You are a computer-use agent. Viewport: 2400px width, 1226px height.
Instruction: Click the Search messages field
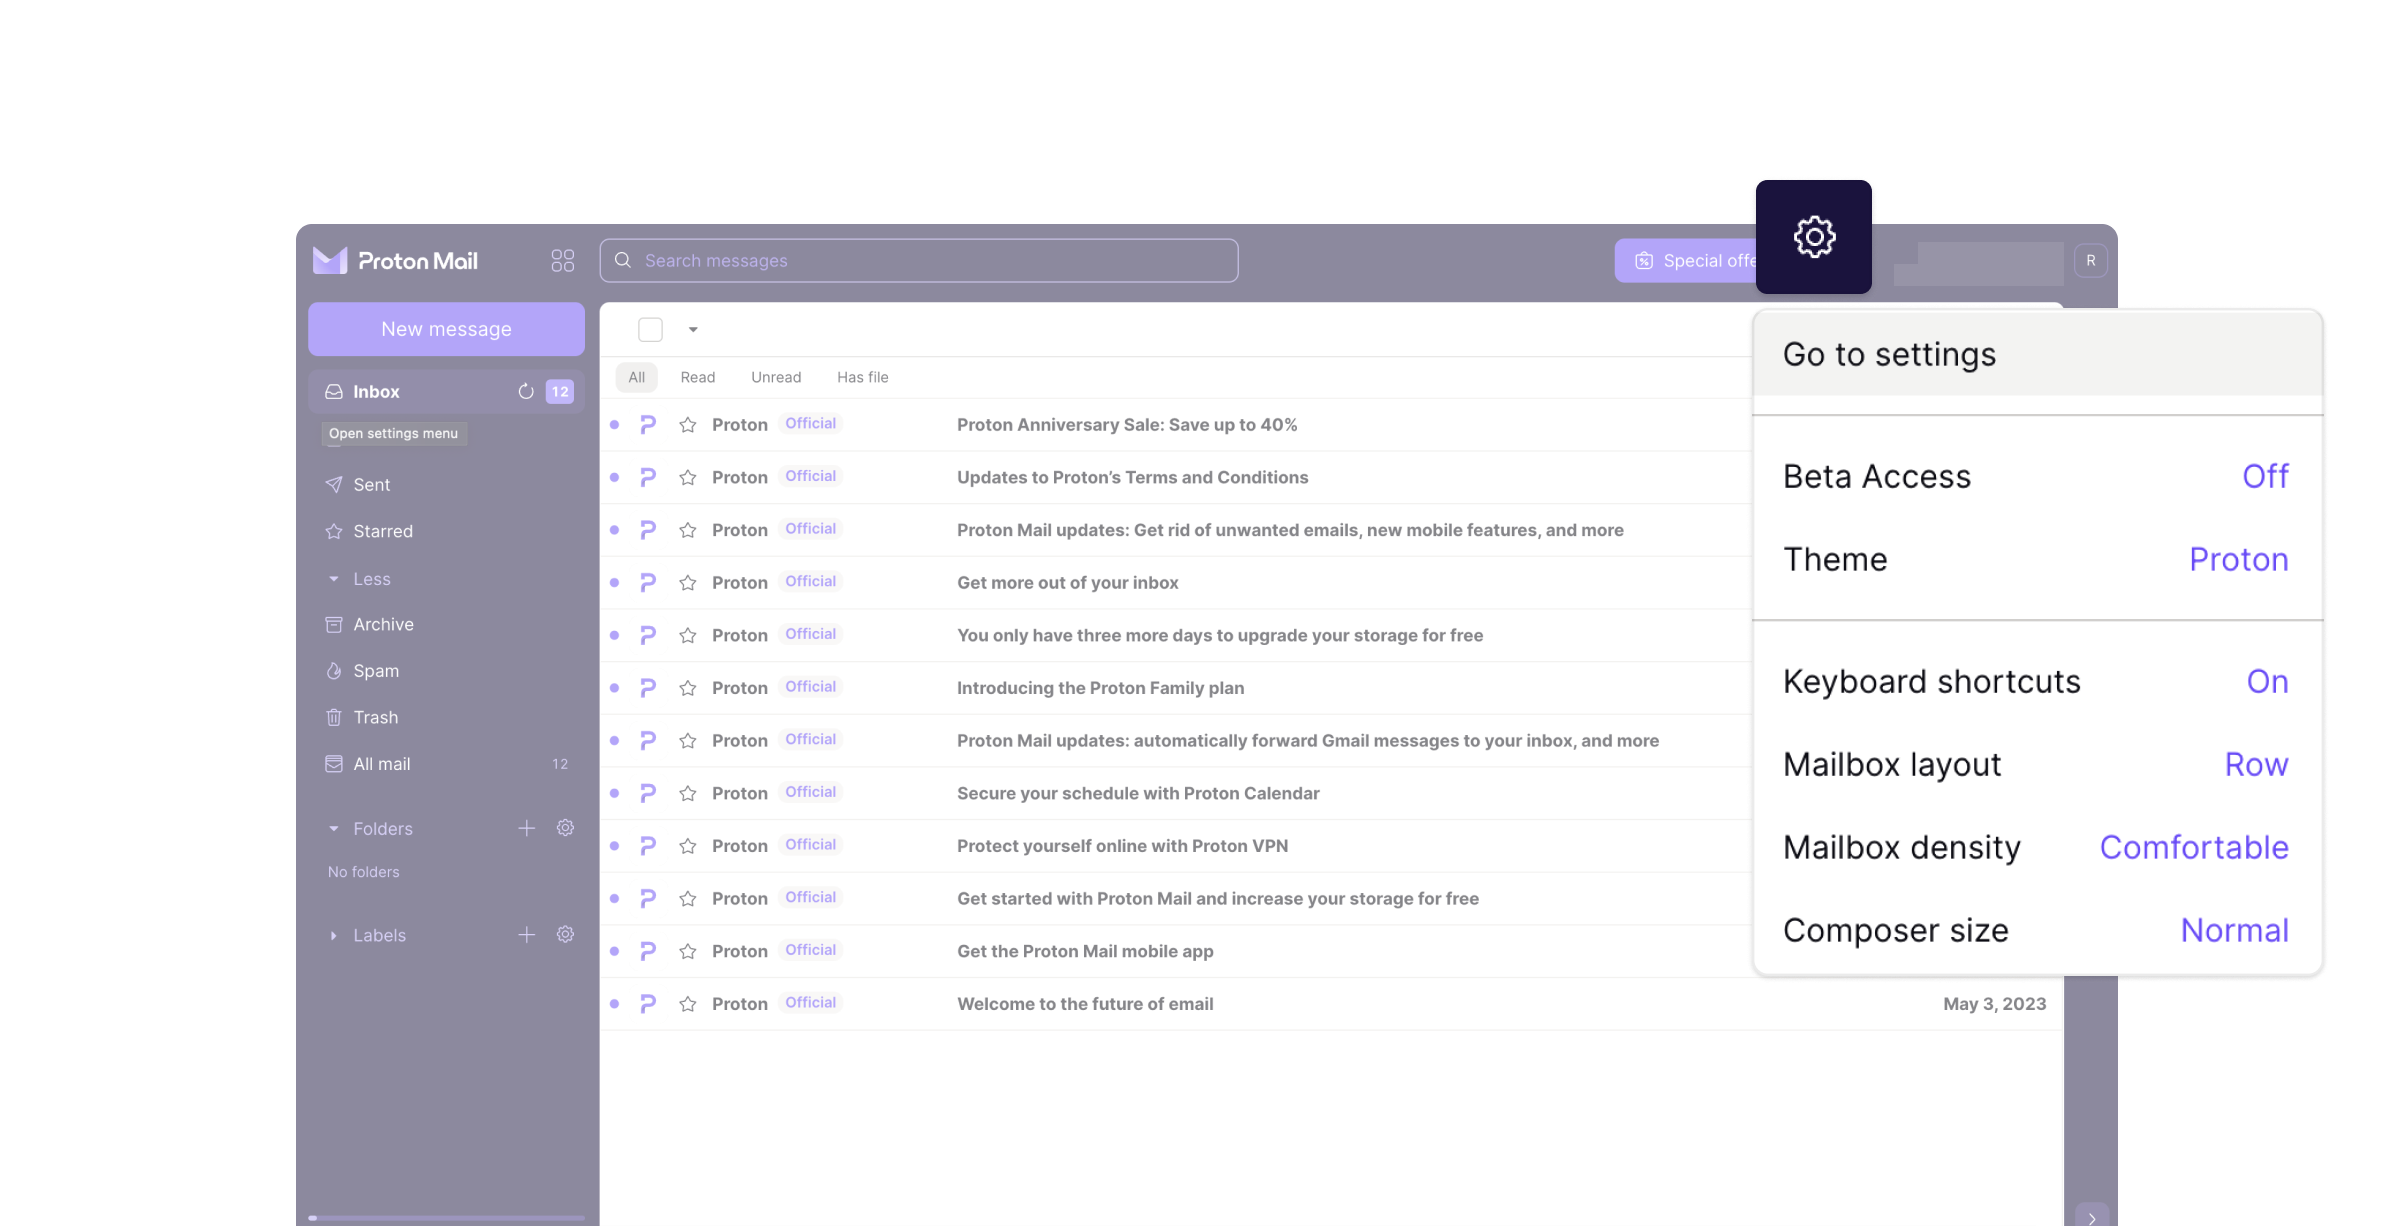pos(918,261)
